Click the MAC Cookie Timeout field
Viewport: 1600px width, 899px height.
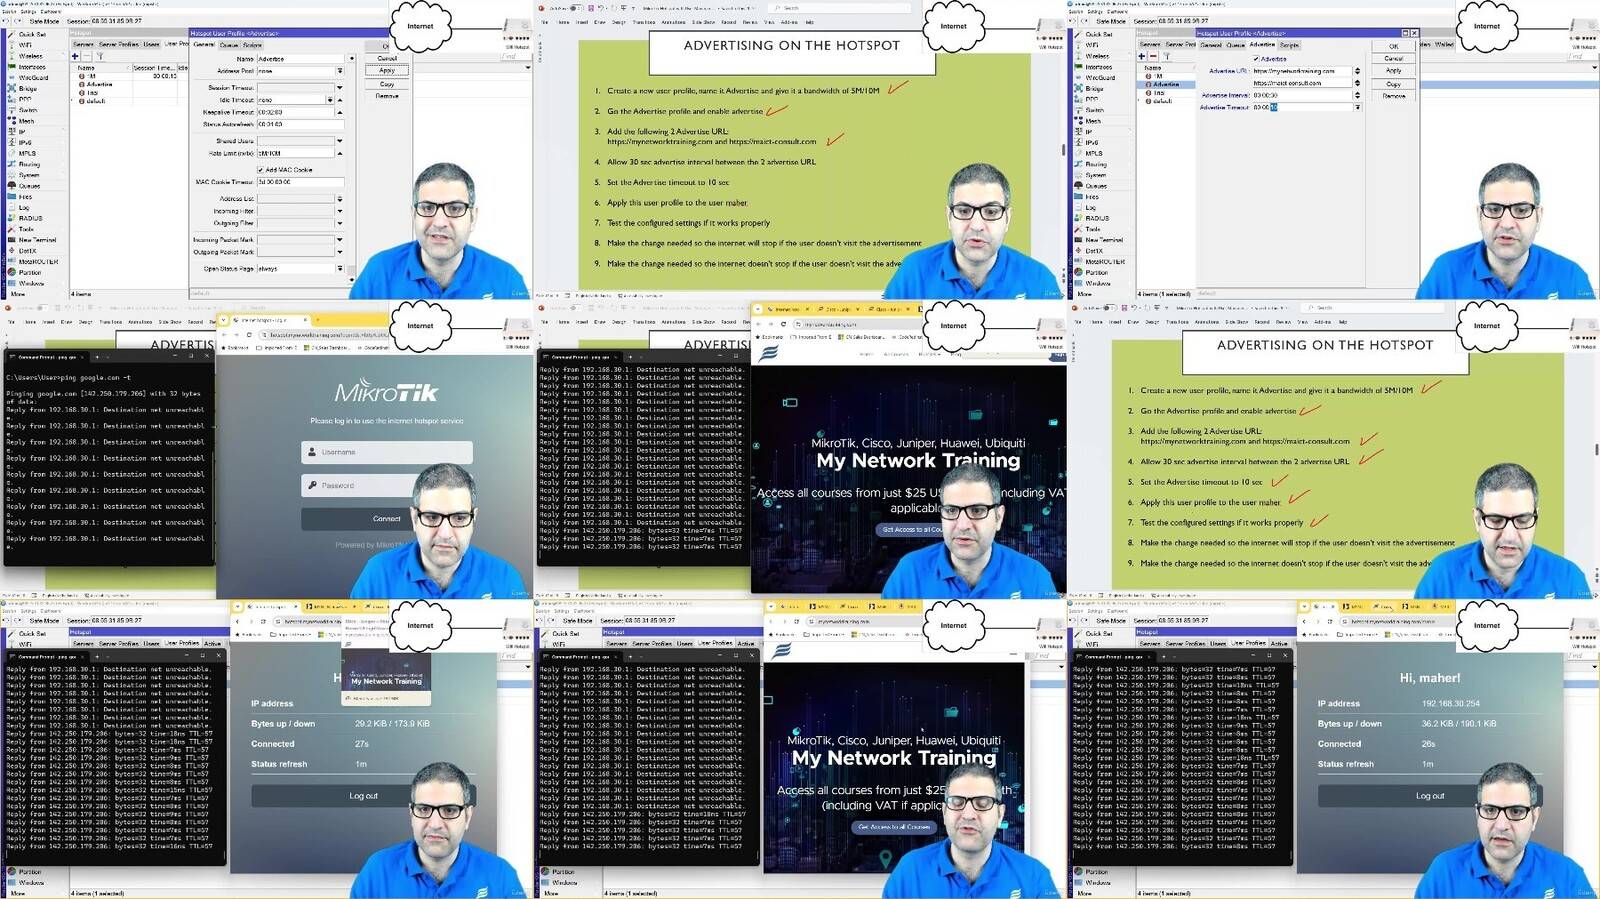tap(300, 182)
